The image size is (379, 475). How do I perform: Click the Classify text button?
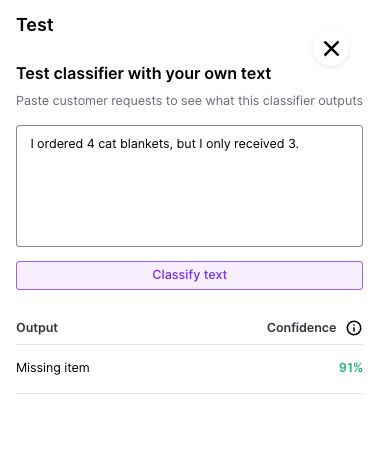point(189,275)
